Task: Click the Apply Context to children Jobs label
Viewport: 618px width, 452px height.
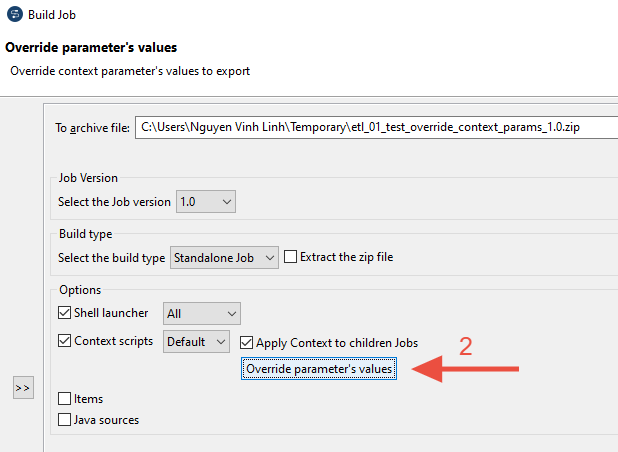Action: point(337,343)
